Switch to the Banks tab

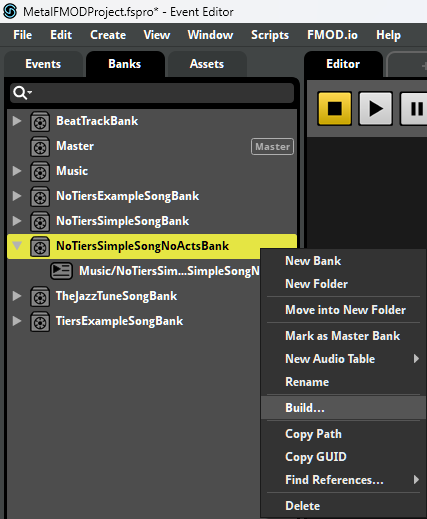(x=125, y=64)
